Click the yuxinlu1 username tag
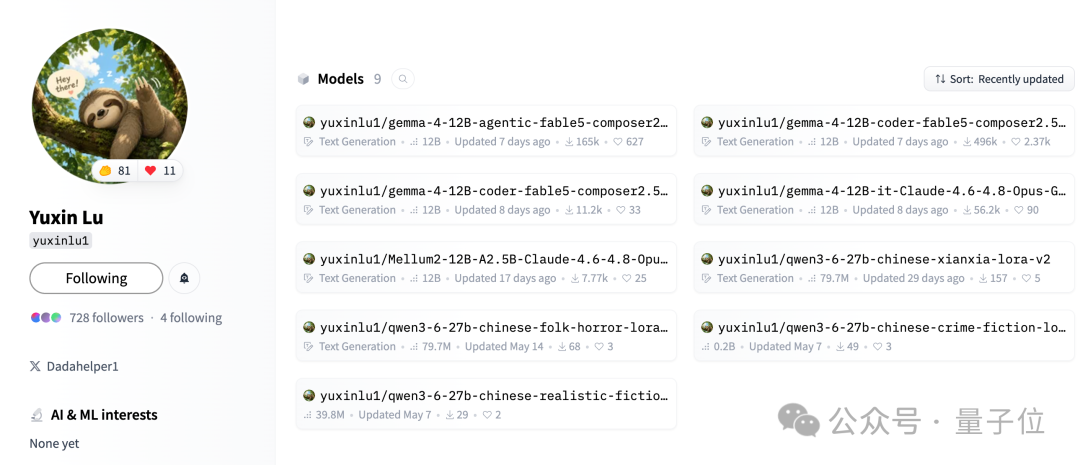This screenshot has width=1080, height=465. coord(61,240)
